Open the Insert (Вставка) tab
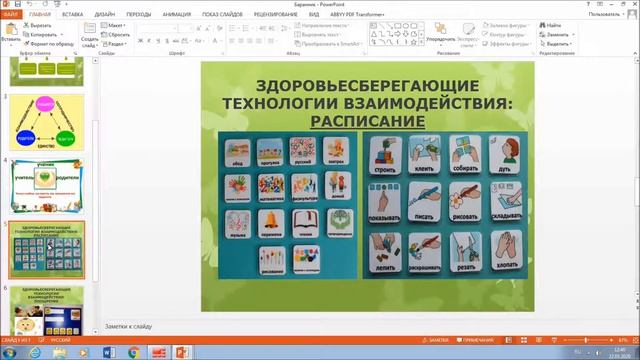The width and height of the screenshot is (640, 360). coord(73,14)
